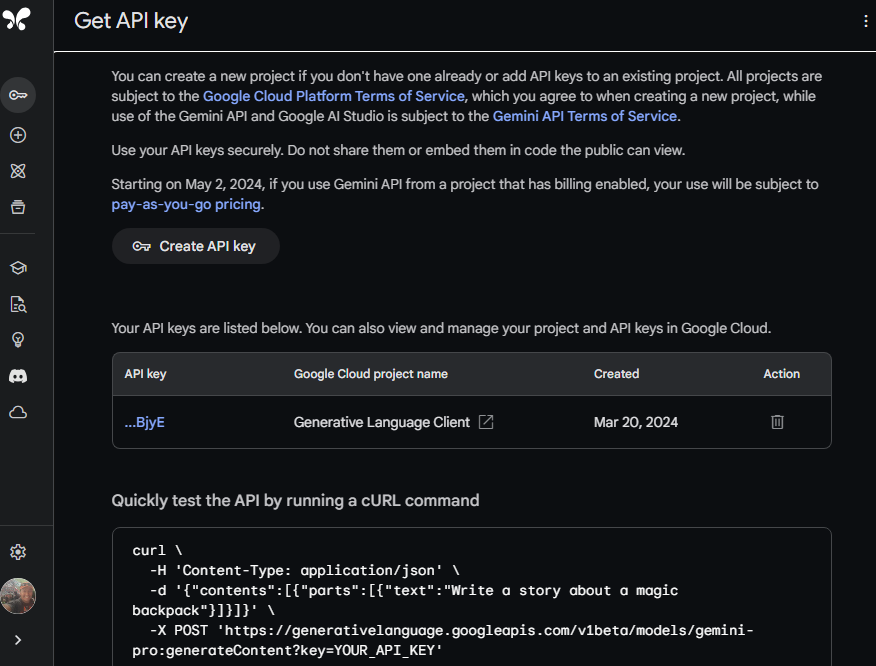This screenshot has width=876, height=666.
Task: Click the Create API key button
Action: point(196,246)
